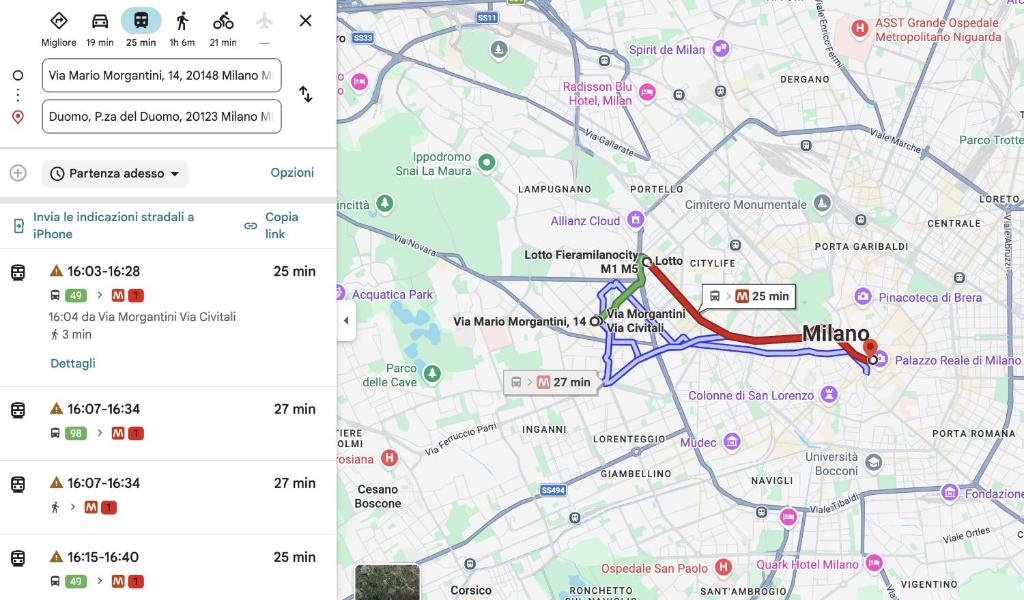The height and width of the screenshot is (600, 1024).
Task: Click the origin circle icon beside start field
Action: [18, 76]
